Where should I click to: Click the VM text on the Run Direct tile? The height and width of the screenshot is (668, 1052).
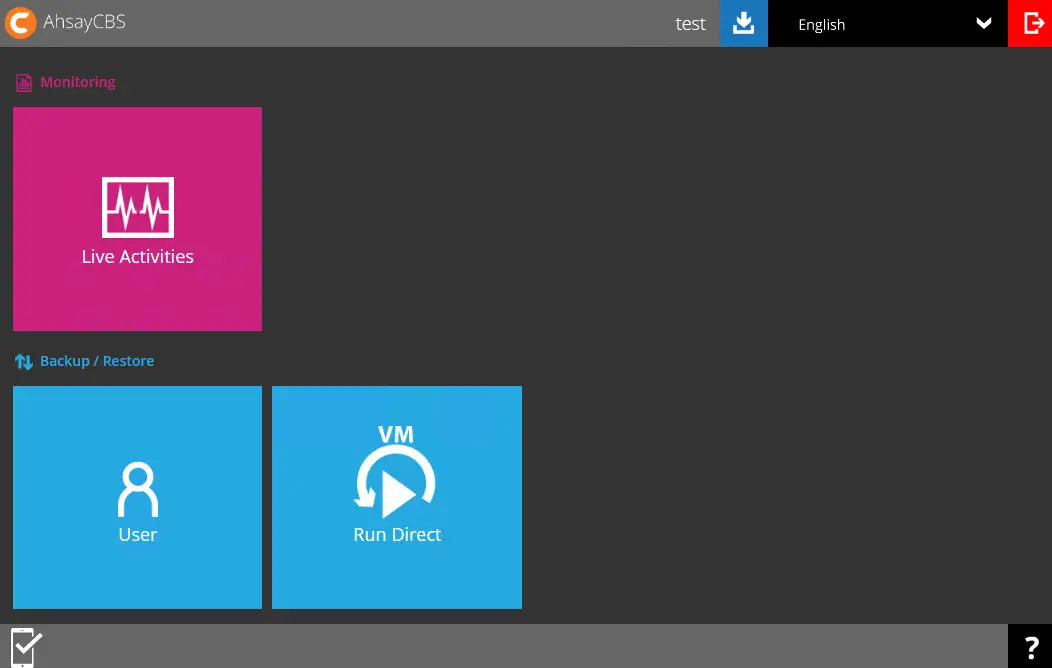coord(396,434)
